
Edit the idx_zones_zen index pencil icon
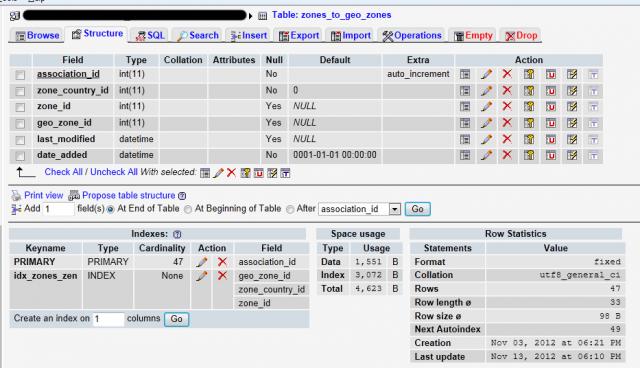click(x=202, y=276)
